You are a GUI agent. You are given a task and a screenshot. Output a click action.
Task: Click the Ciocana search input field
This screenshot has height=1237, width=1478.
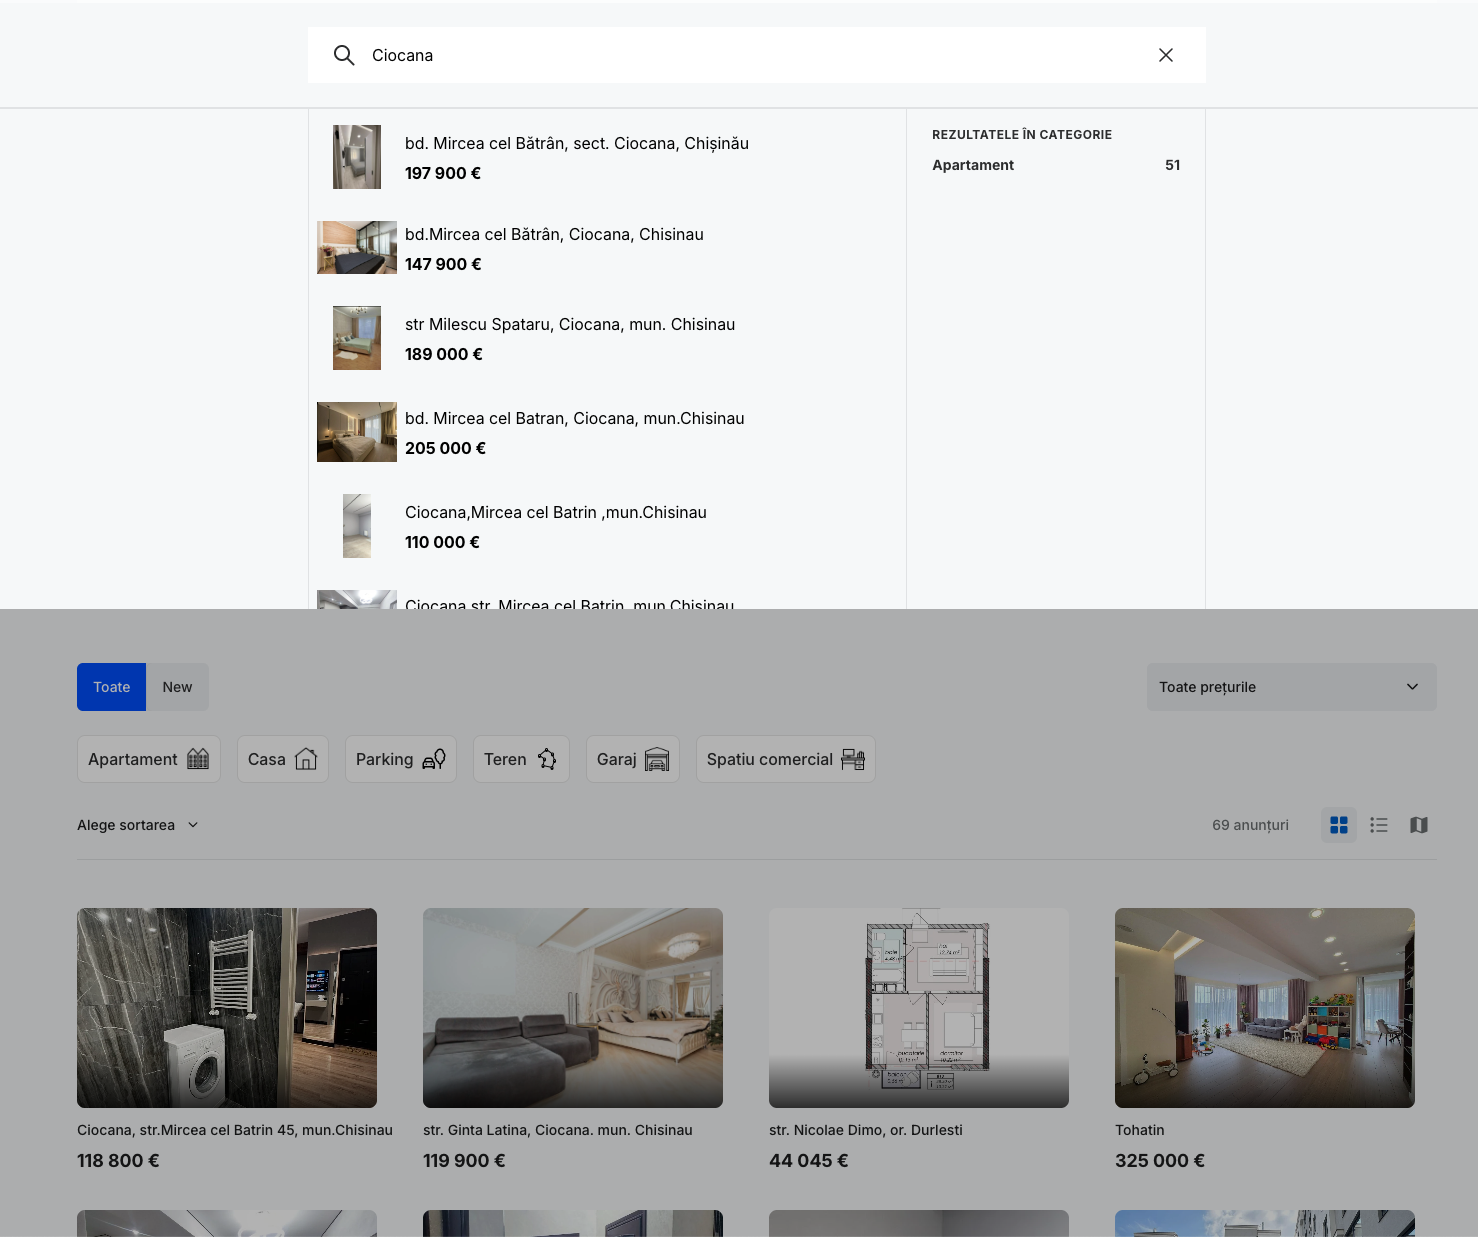tap(756, 55)
